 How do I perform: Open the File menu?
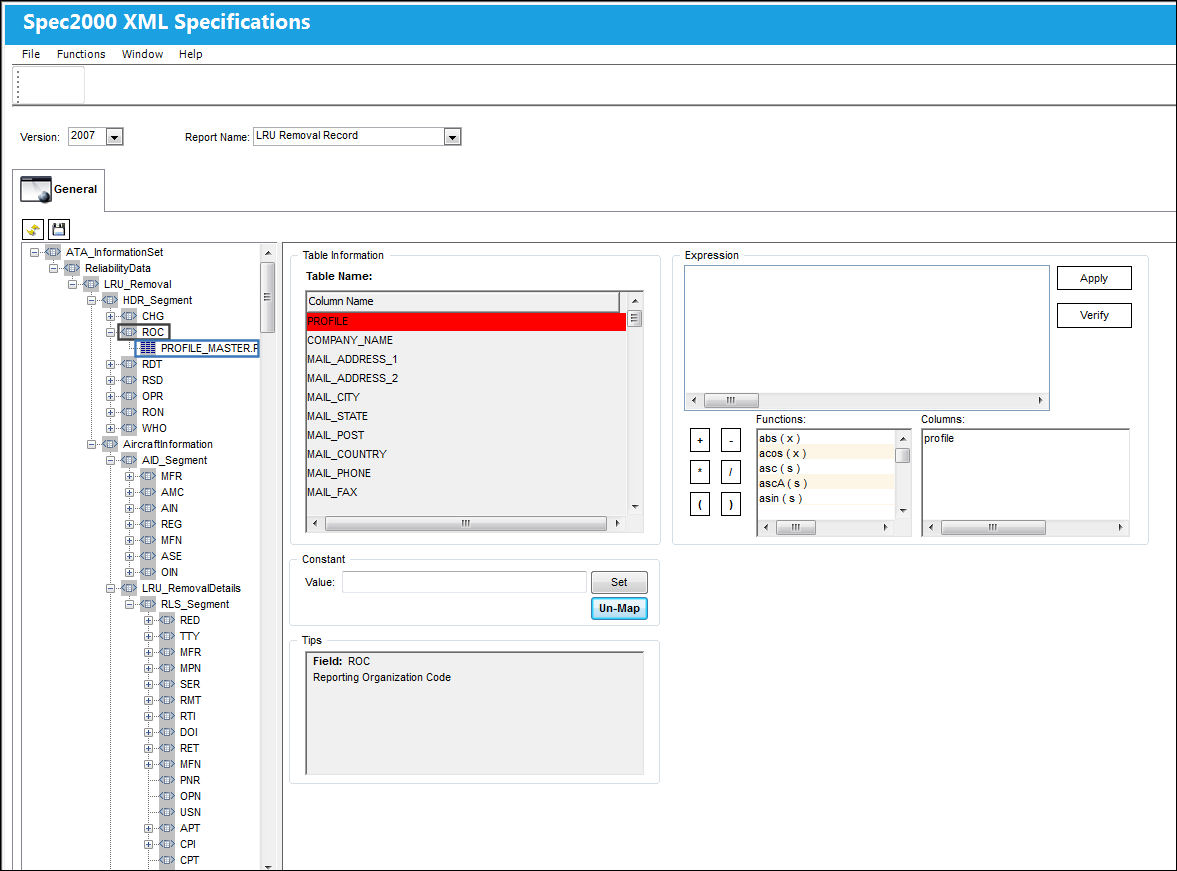point(31,54)
